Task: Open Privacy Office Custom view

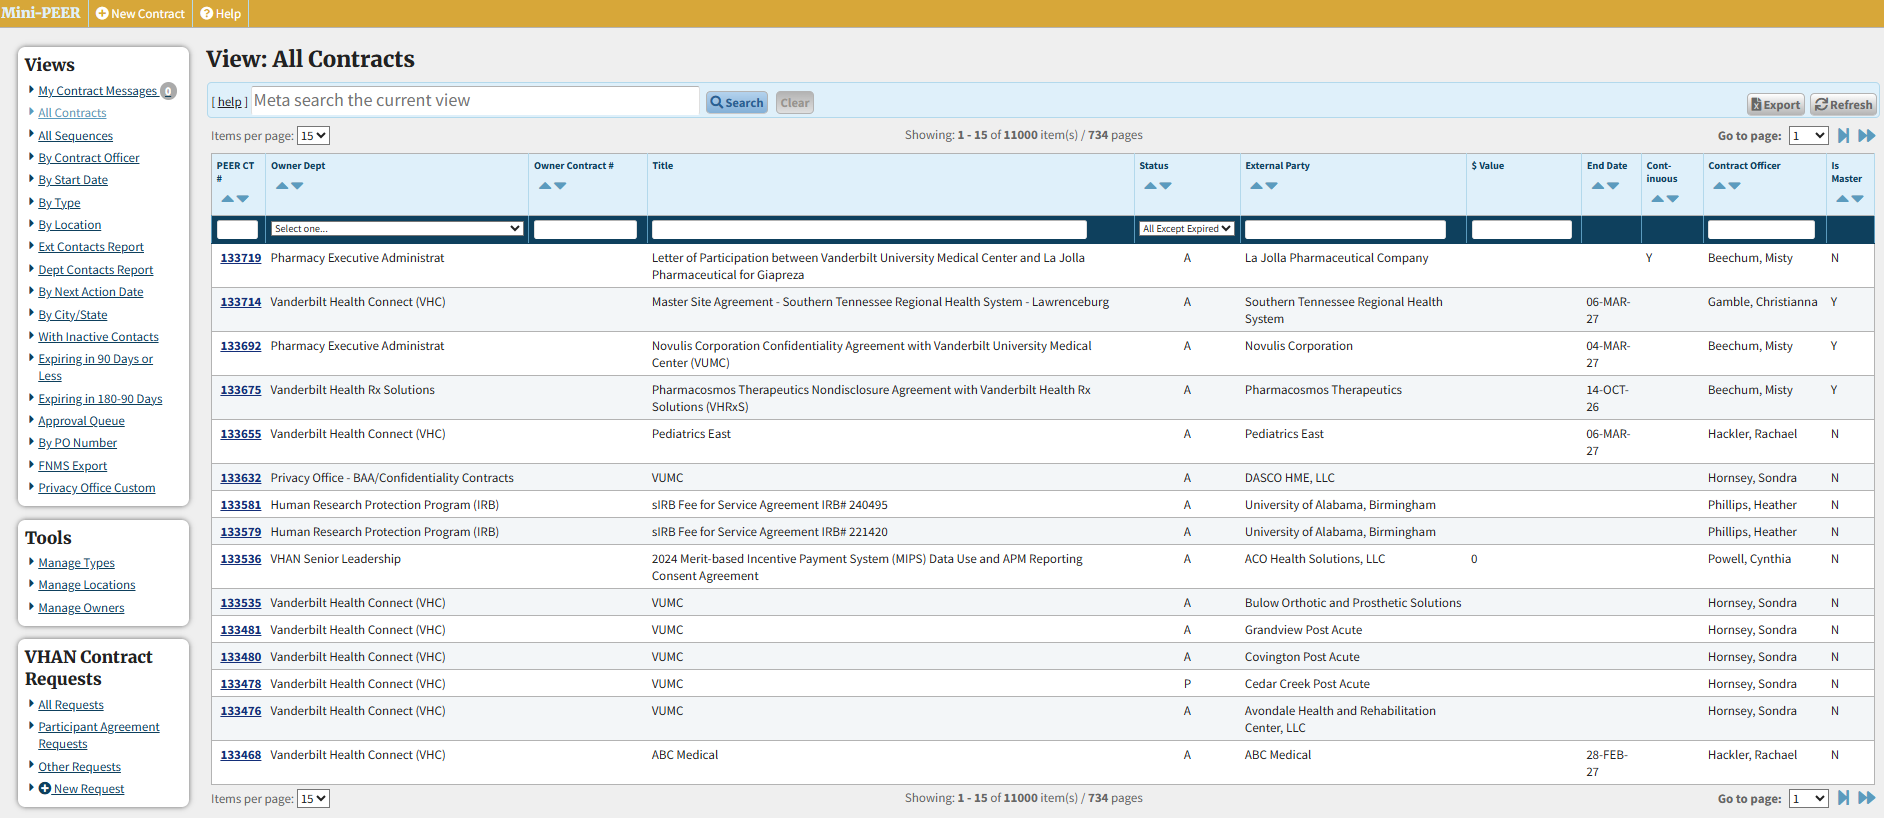Action: pos(97,488)
